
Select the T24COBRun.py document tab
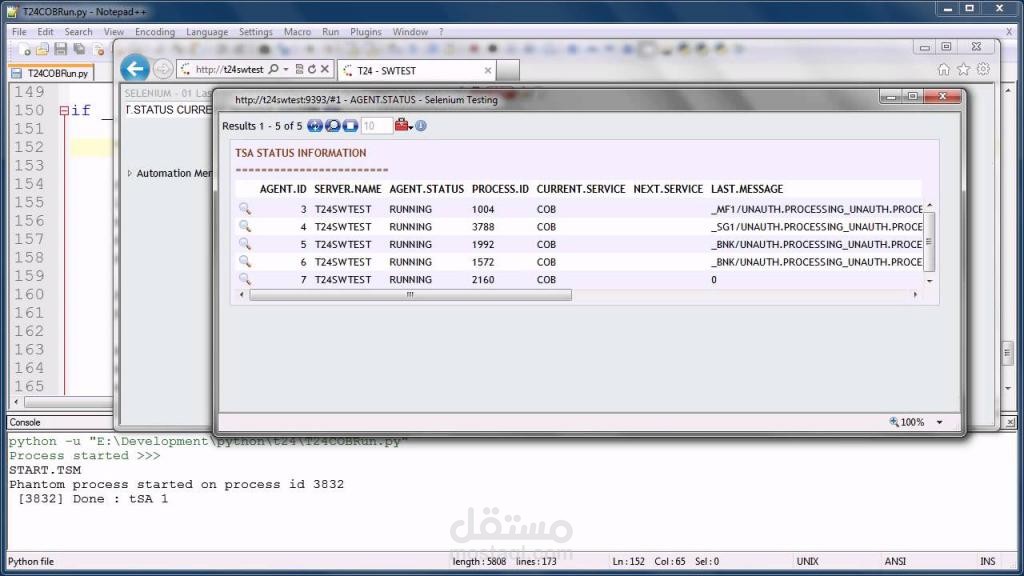click(51, 72)
